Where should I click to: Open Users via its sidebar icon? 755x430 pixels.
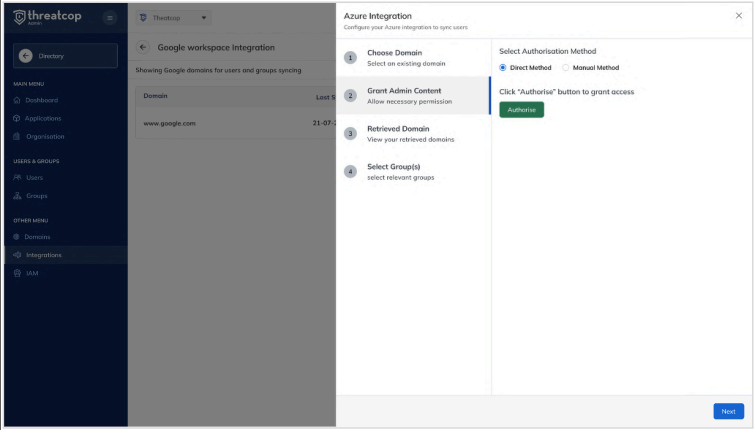[17, 177]
